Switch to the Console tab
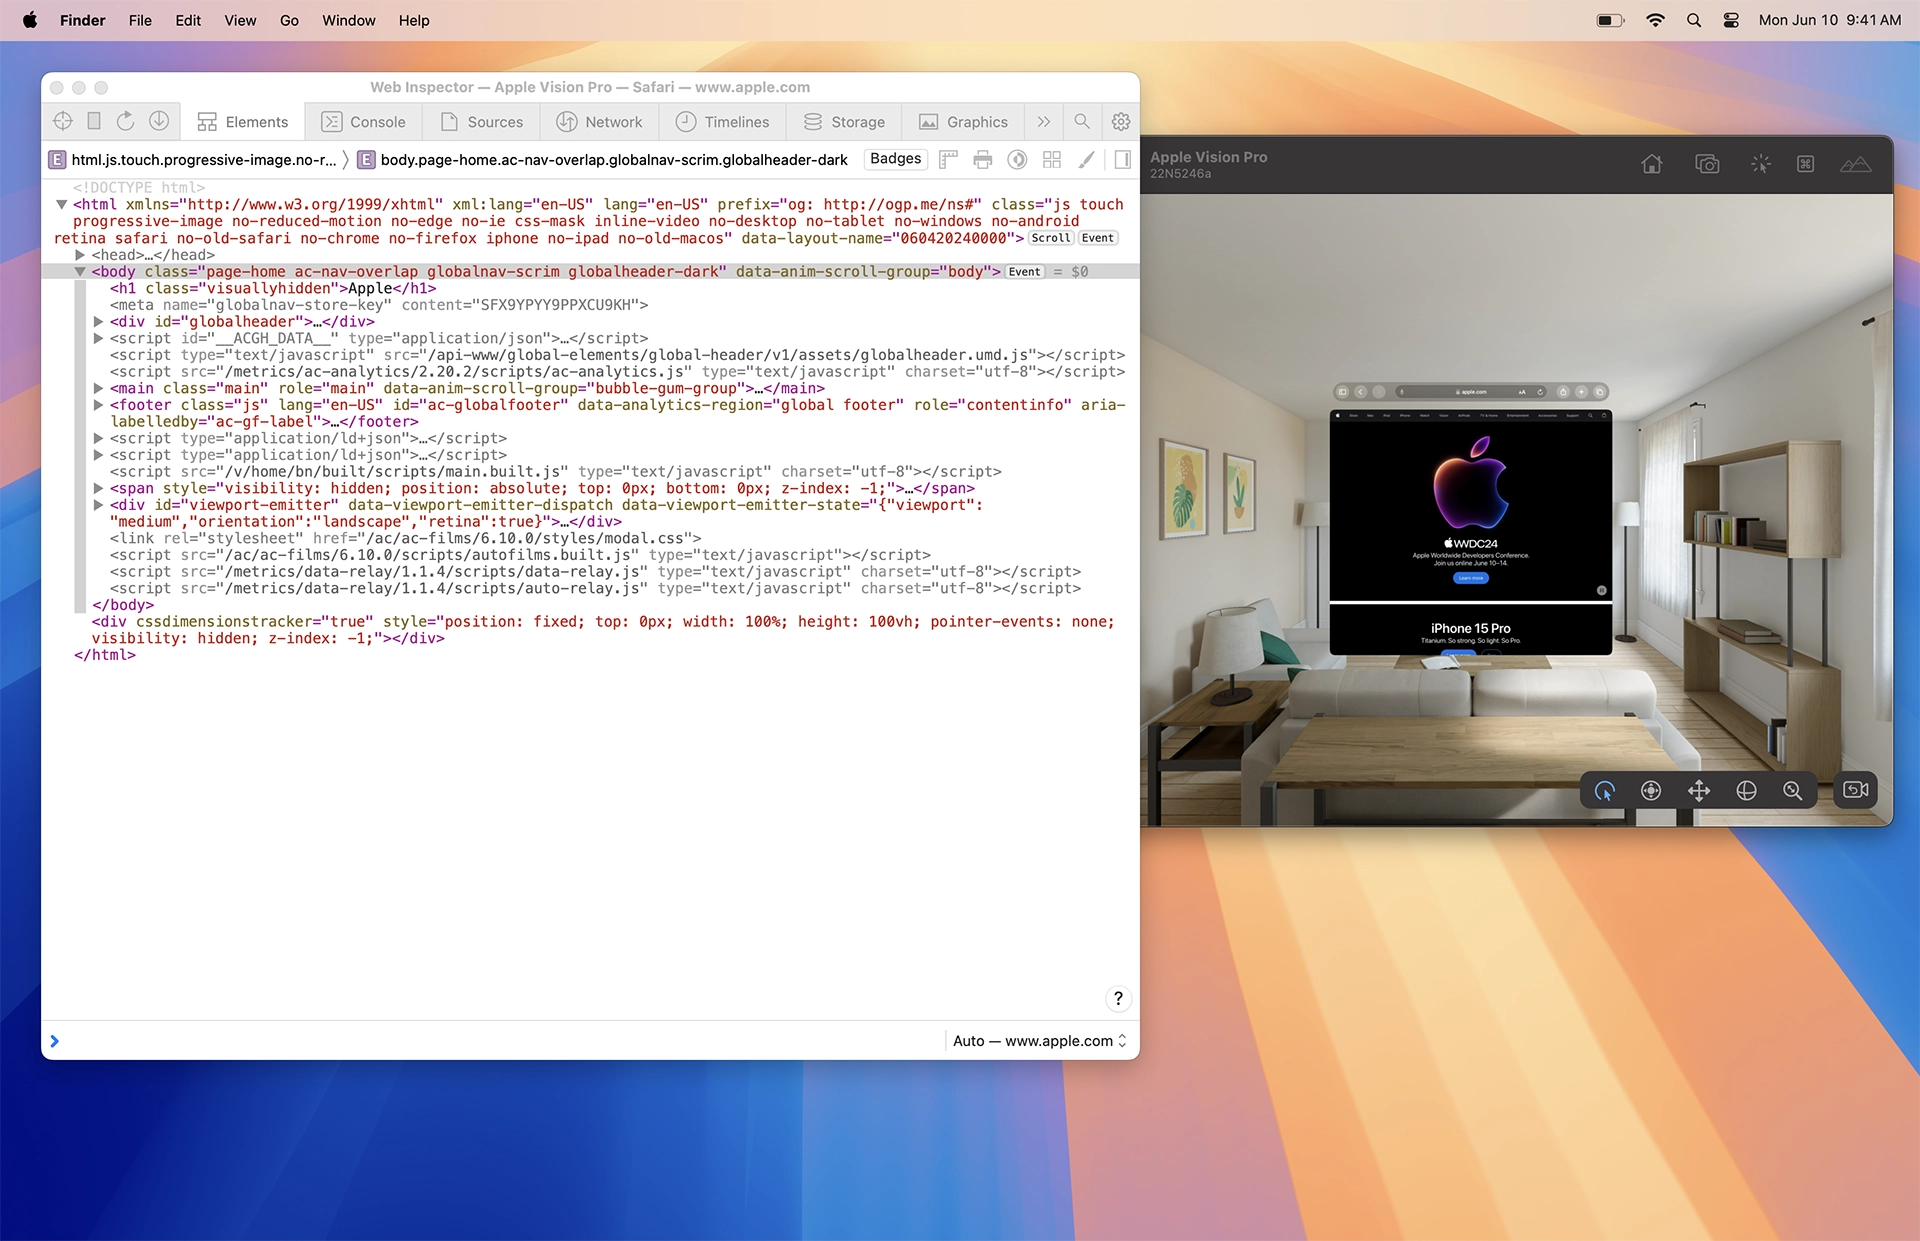The height and width of the screenshot is (1241, 1920). (x=364, y=121)
